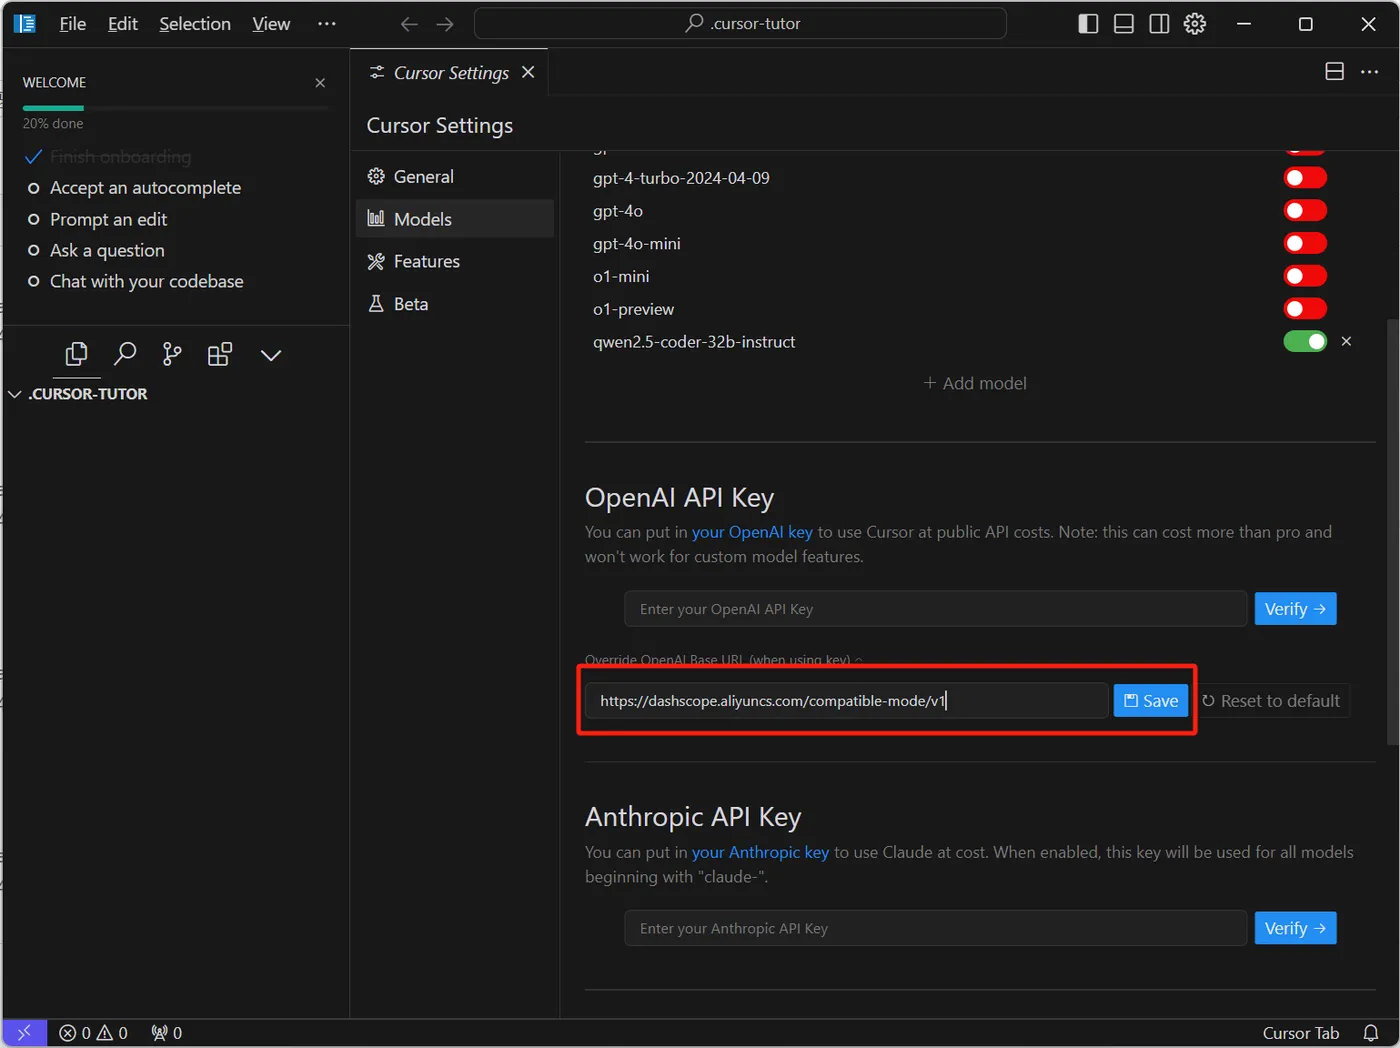
Task: Expand more sidebar views chevron
Action: [x=271, y=355]
